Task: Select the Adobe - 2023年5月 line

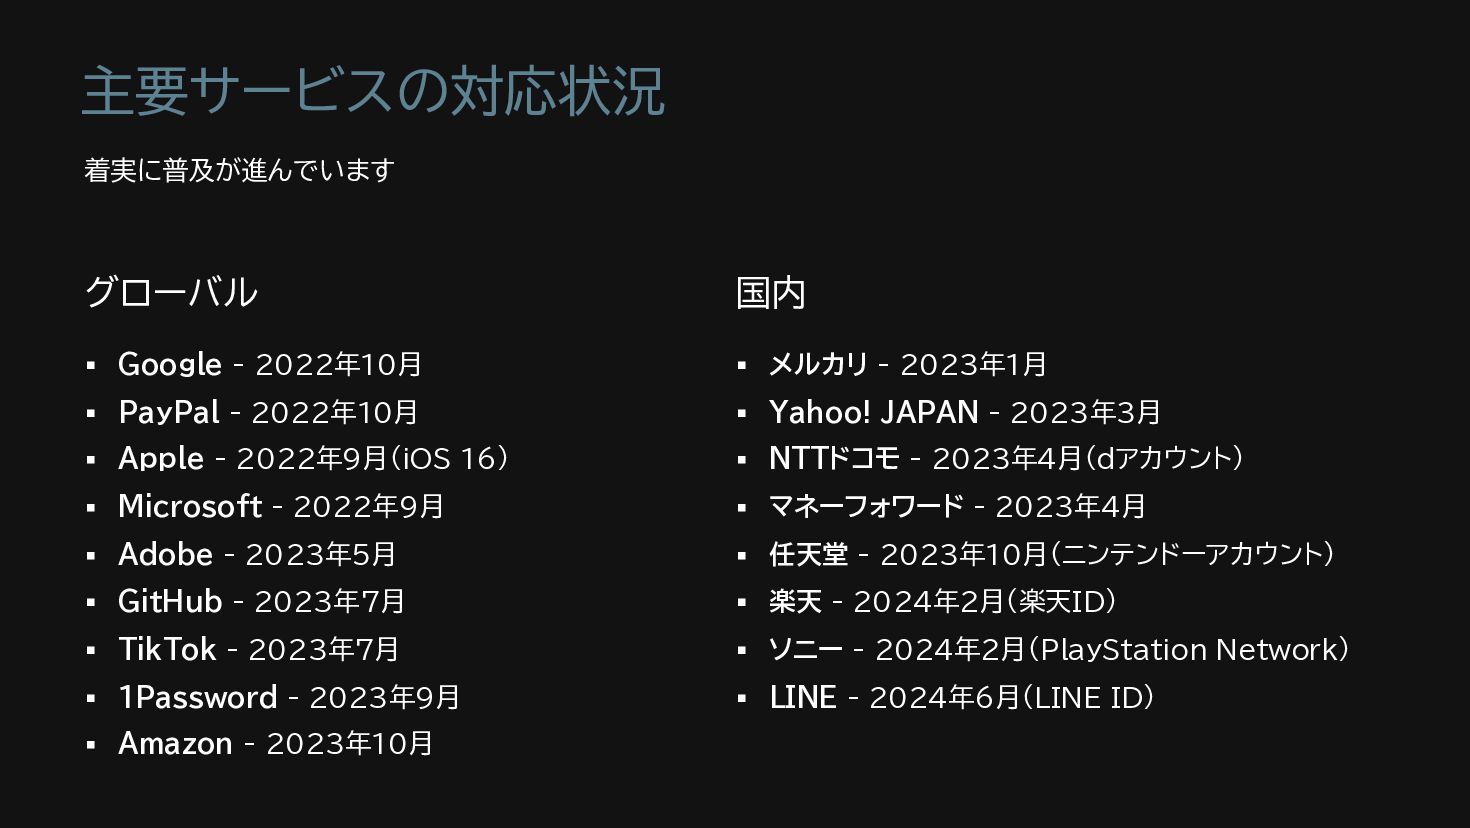Action: point(257,554)
